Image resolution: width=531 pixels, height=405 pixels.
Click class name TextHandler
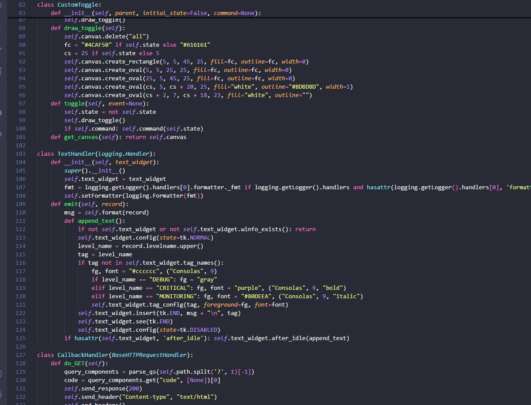76,154
